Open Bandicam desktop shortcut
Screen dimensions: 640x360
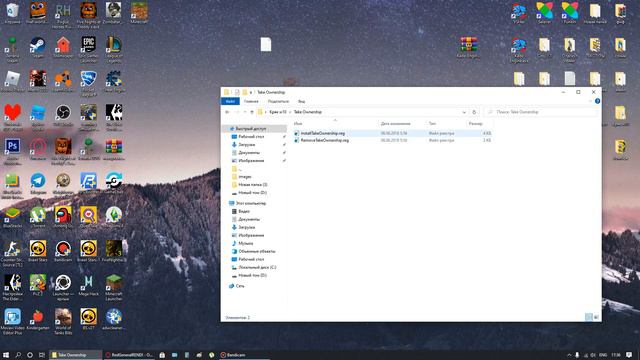pos(63,251)
